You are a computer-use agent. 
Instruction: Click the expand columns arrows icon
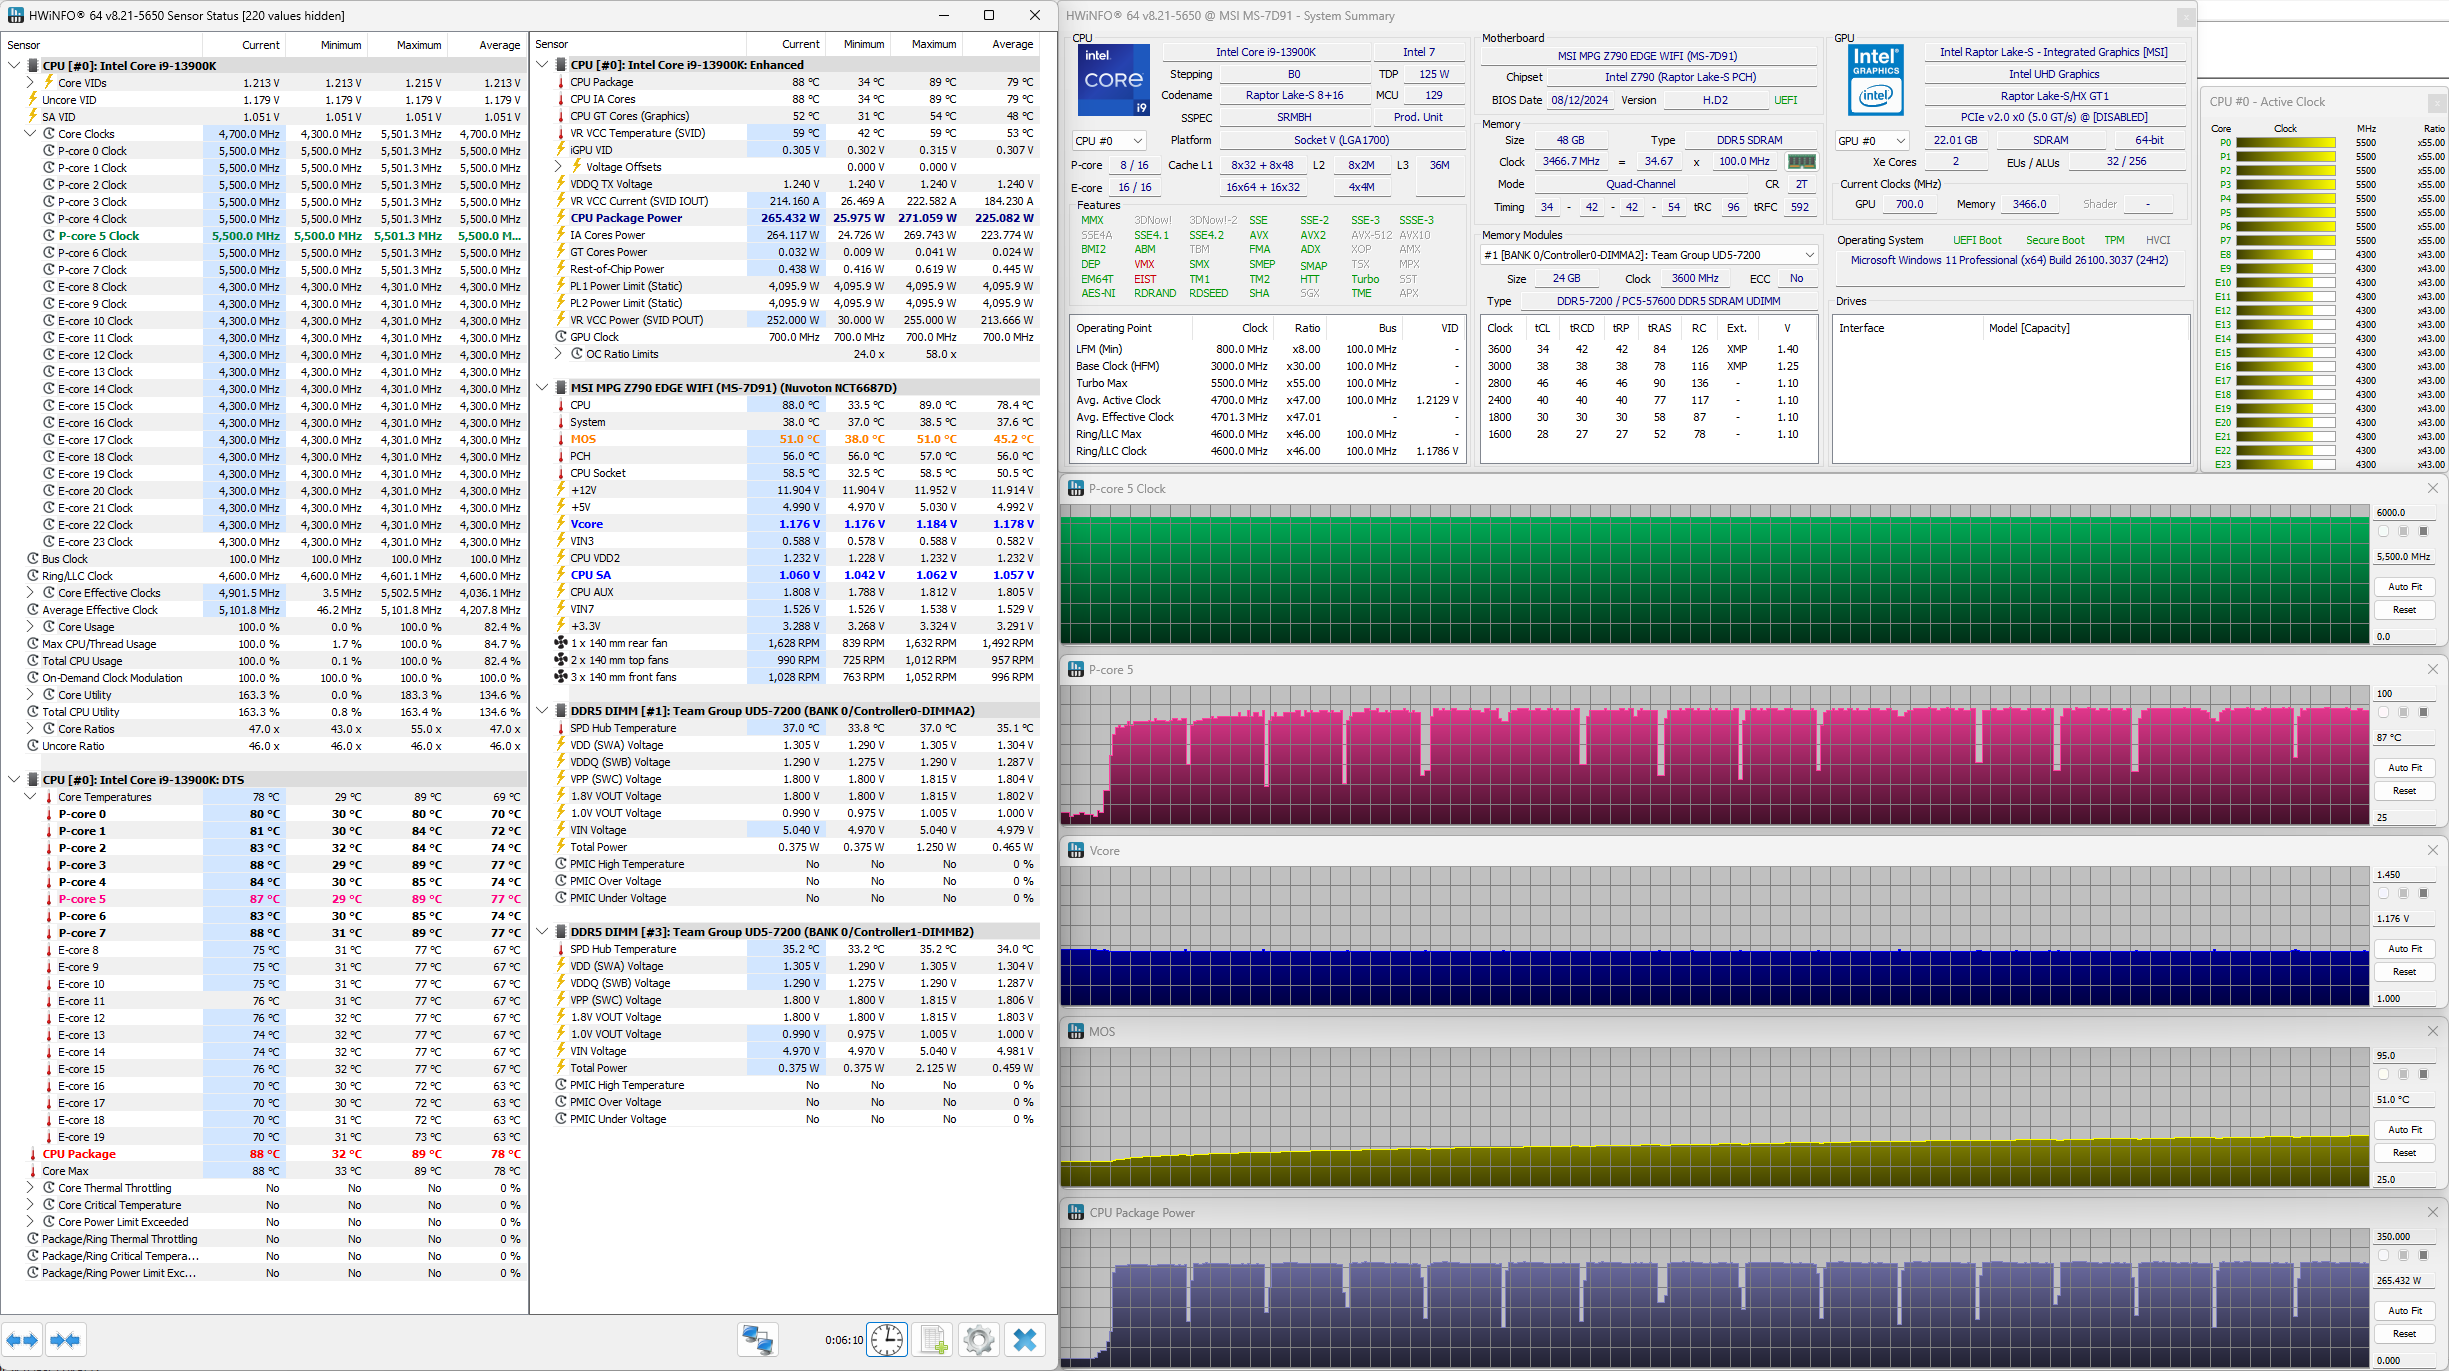22,1340
